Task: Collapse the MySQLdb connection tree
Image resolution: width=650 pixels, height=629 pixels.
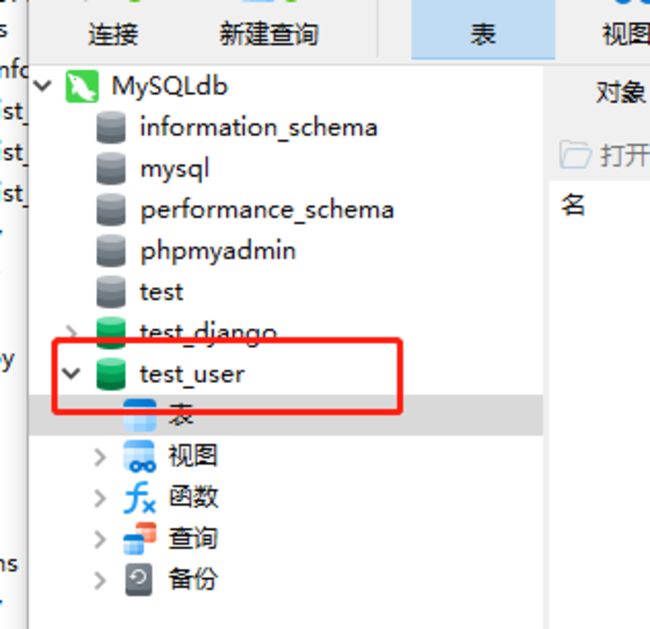Action: [x=42, y=86]
